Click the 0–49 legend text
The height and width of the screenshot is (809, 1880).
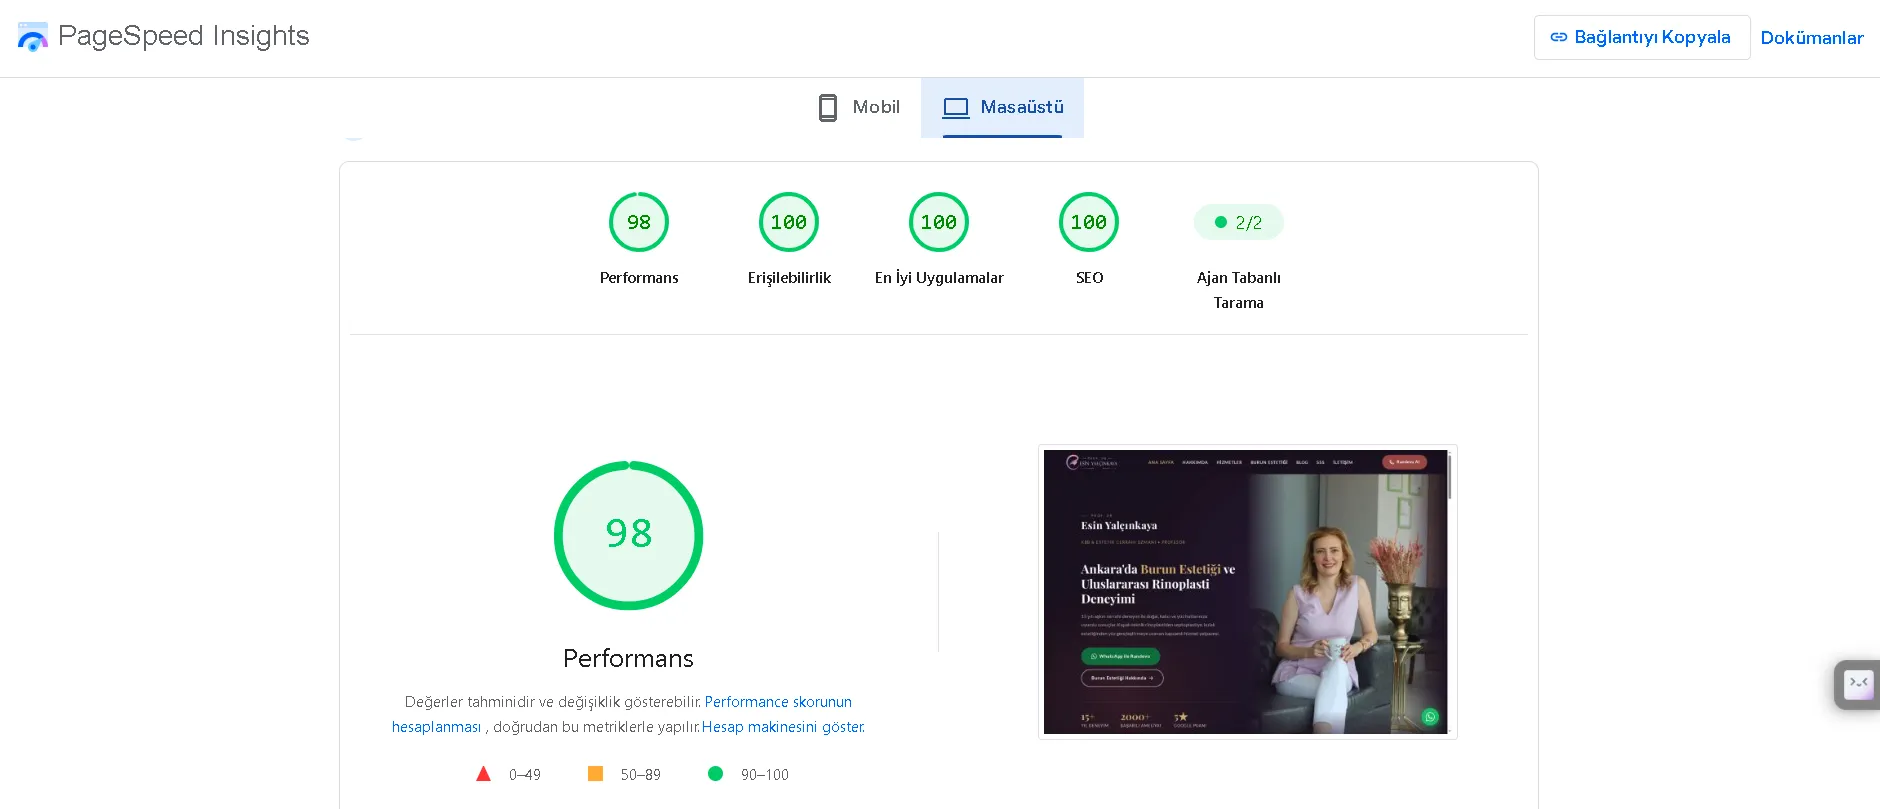pos(525,775)
